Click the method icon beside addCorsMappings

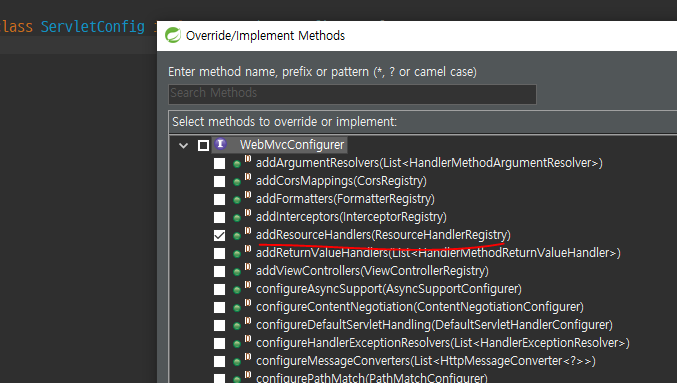(237, 182)
